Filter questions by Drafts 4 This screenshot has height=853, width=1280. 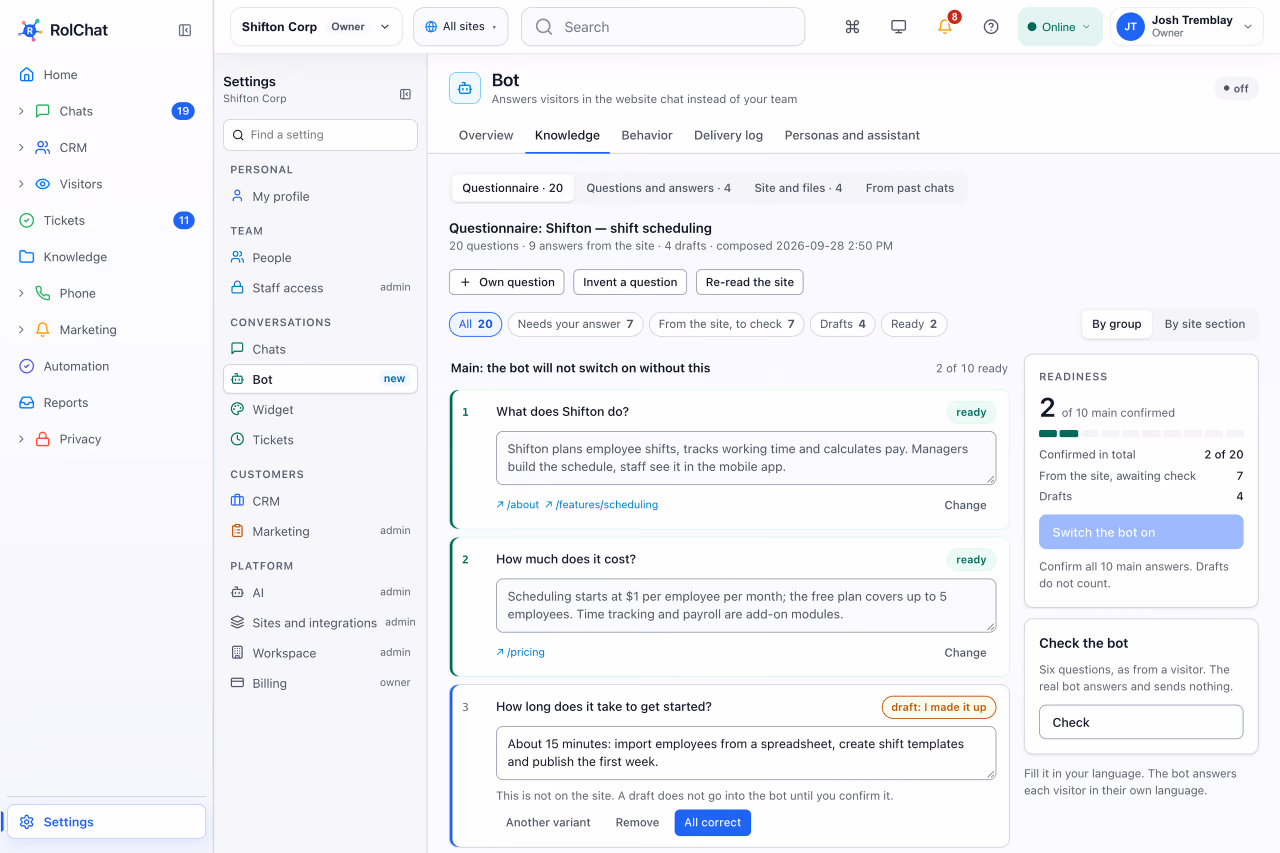pos(842,324)
